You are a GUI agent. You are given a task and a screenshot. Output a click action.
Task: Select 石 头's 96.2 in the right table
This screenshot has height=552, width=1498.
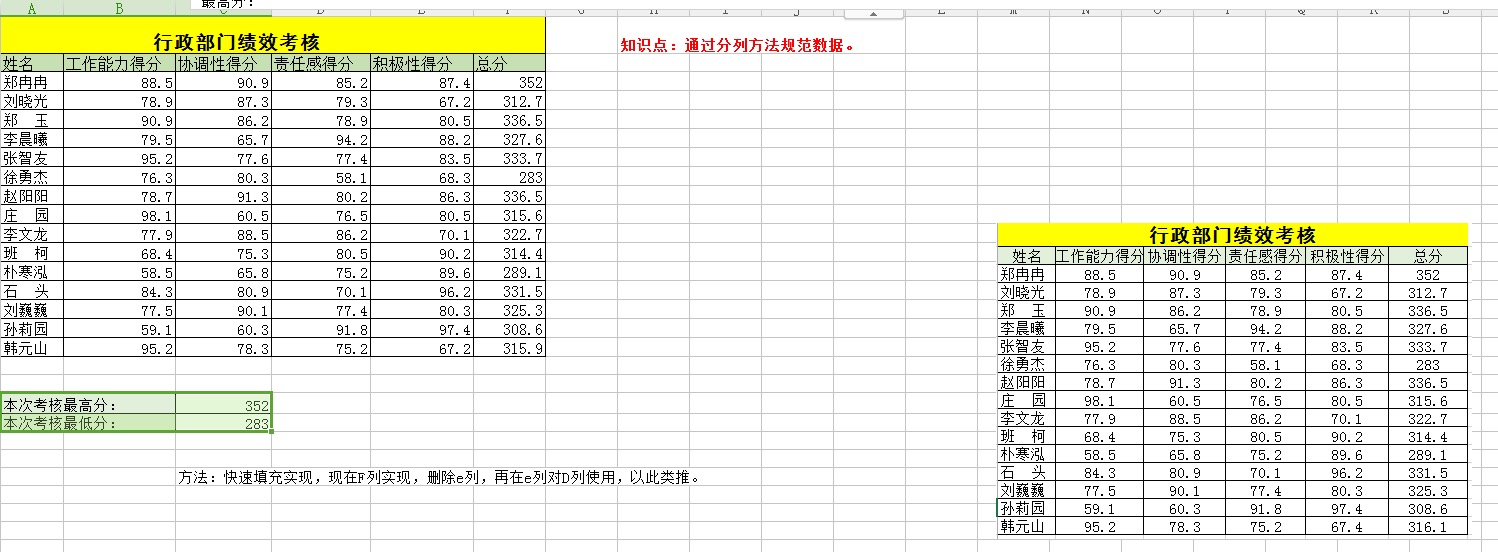[1347, 472]
